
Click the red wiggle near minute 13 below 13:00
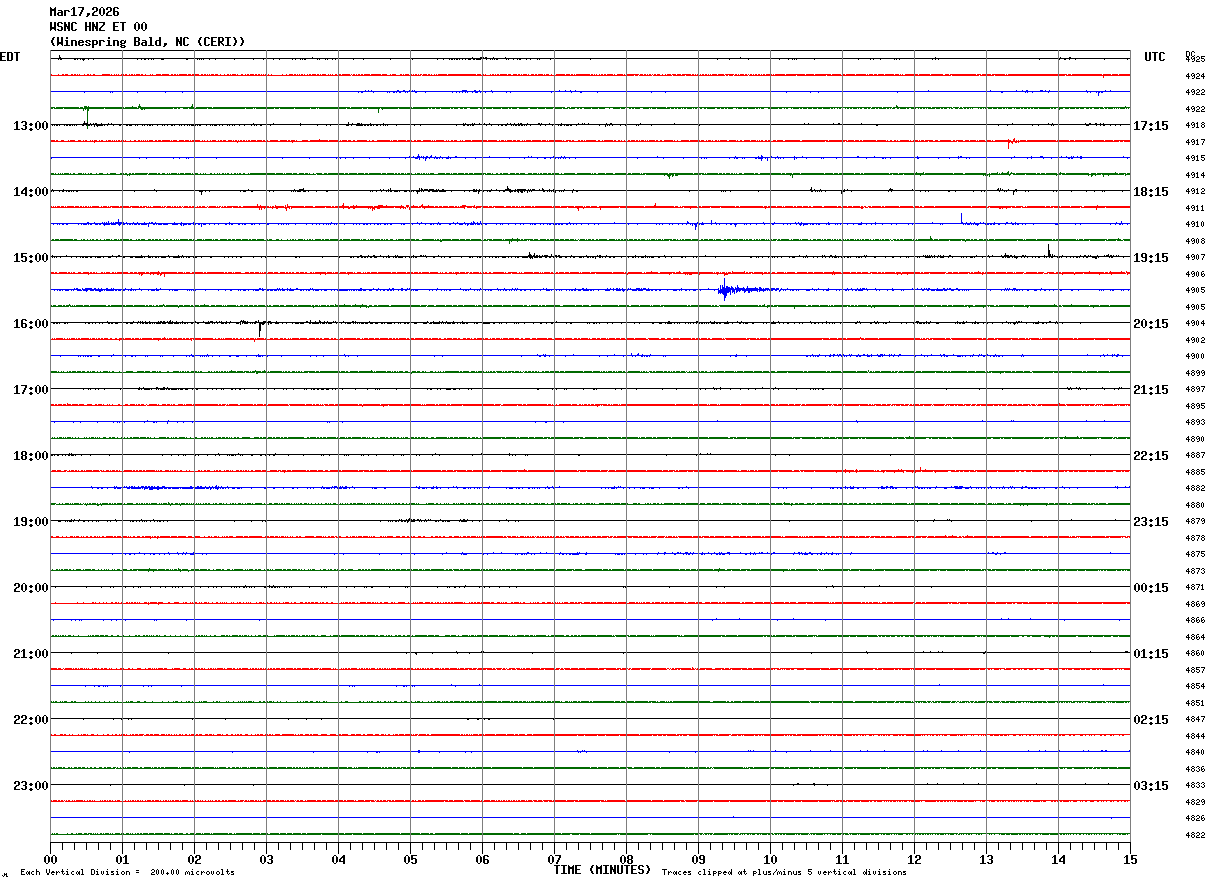(1012, 142)
